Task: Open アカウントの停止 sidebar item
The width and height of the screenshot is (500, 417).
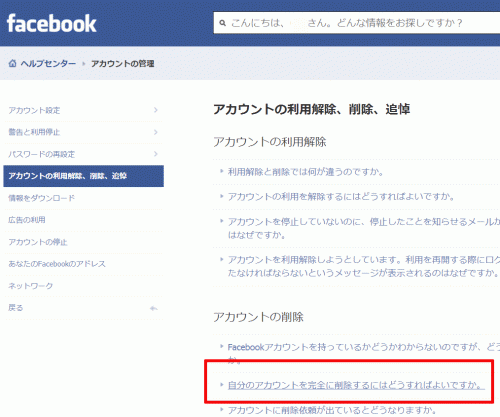Action: coord(83,242)
